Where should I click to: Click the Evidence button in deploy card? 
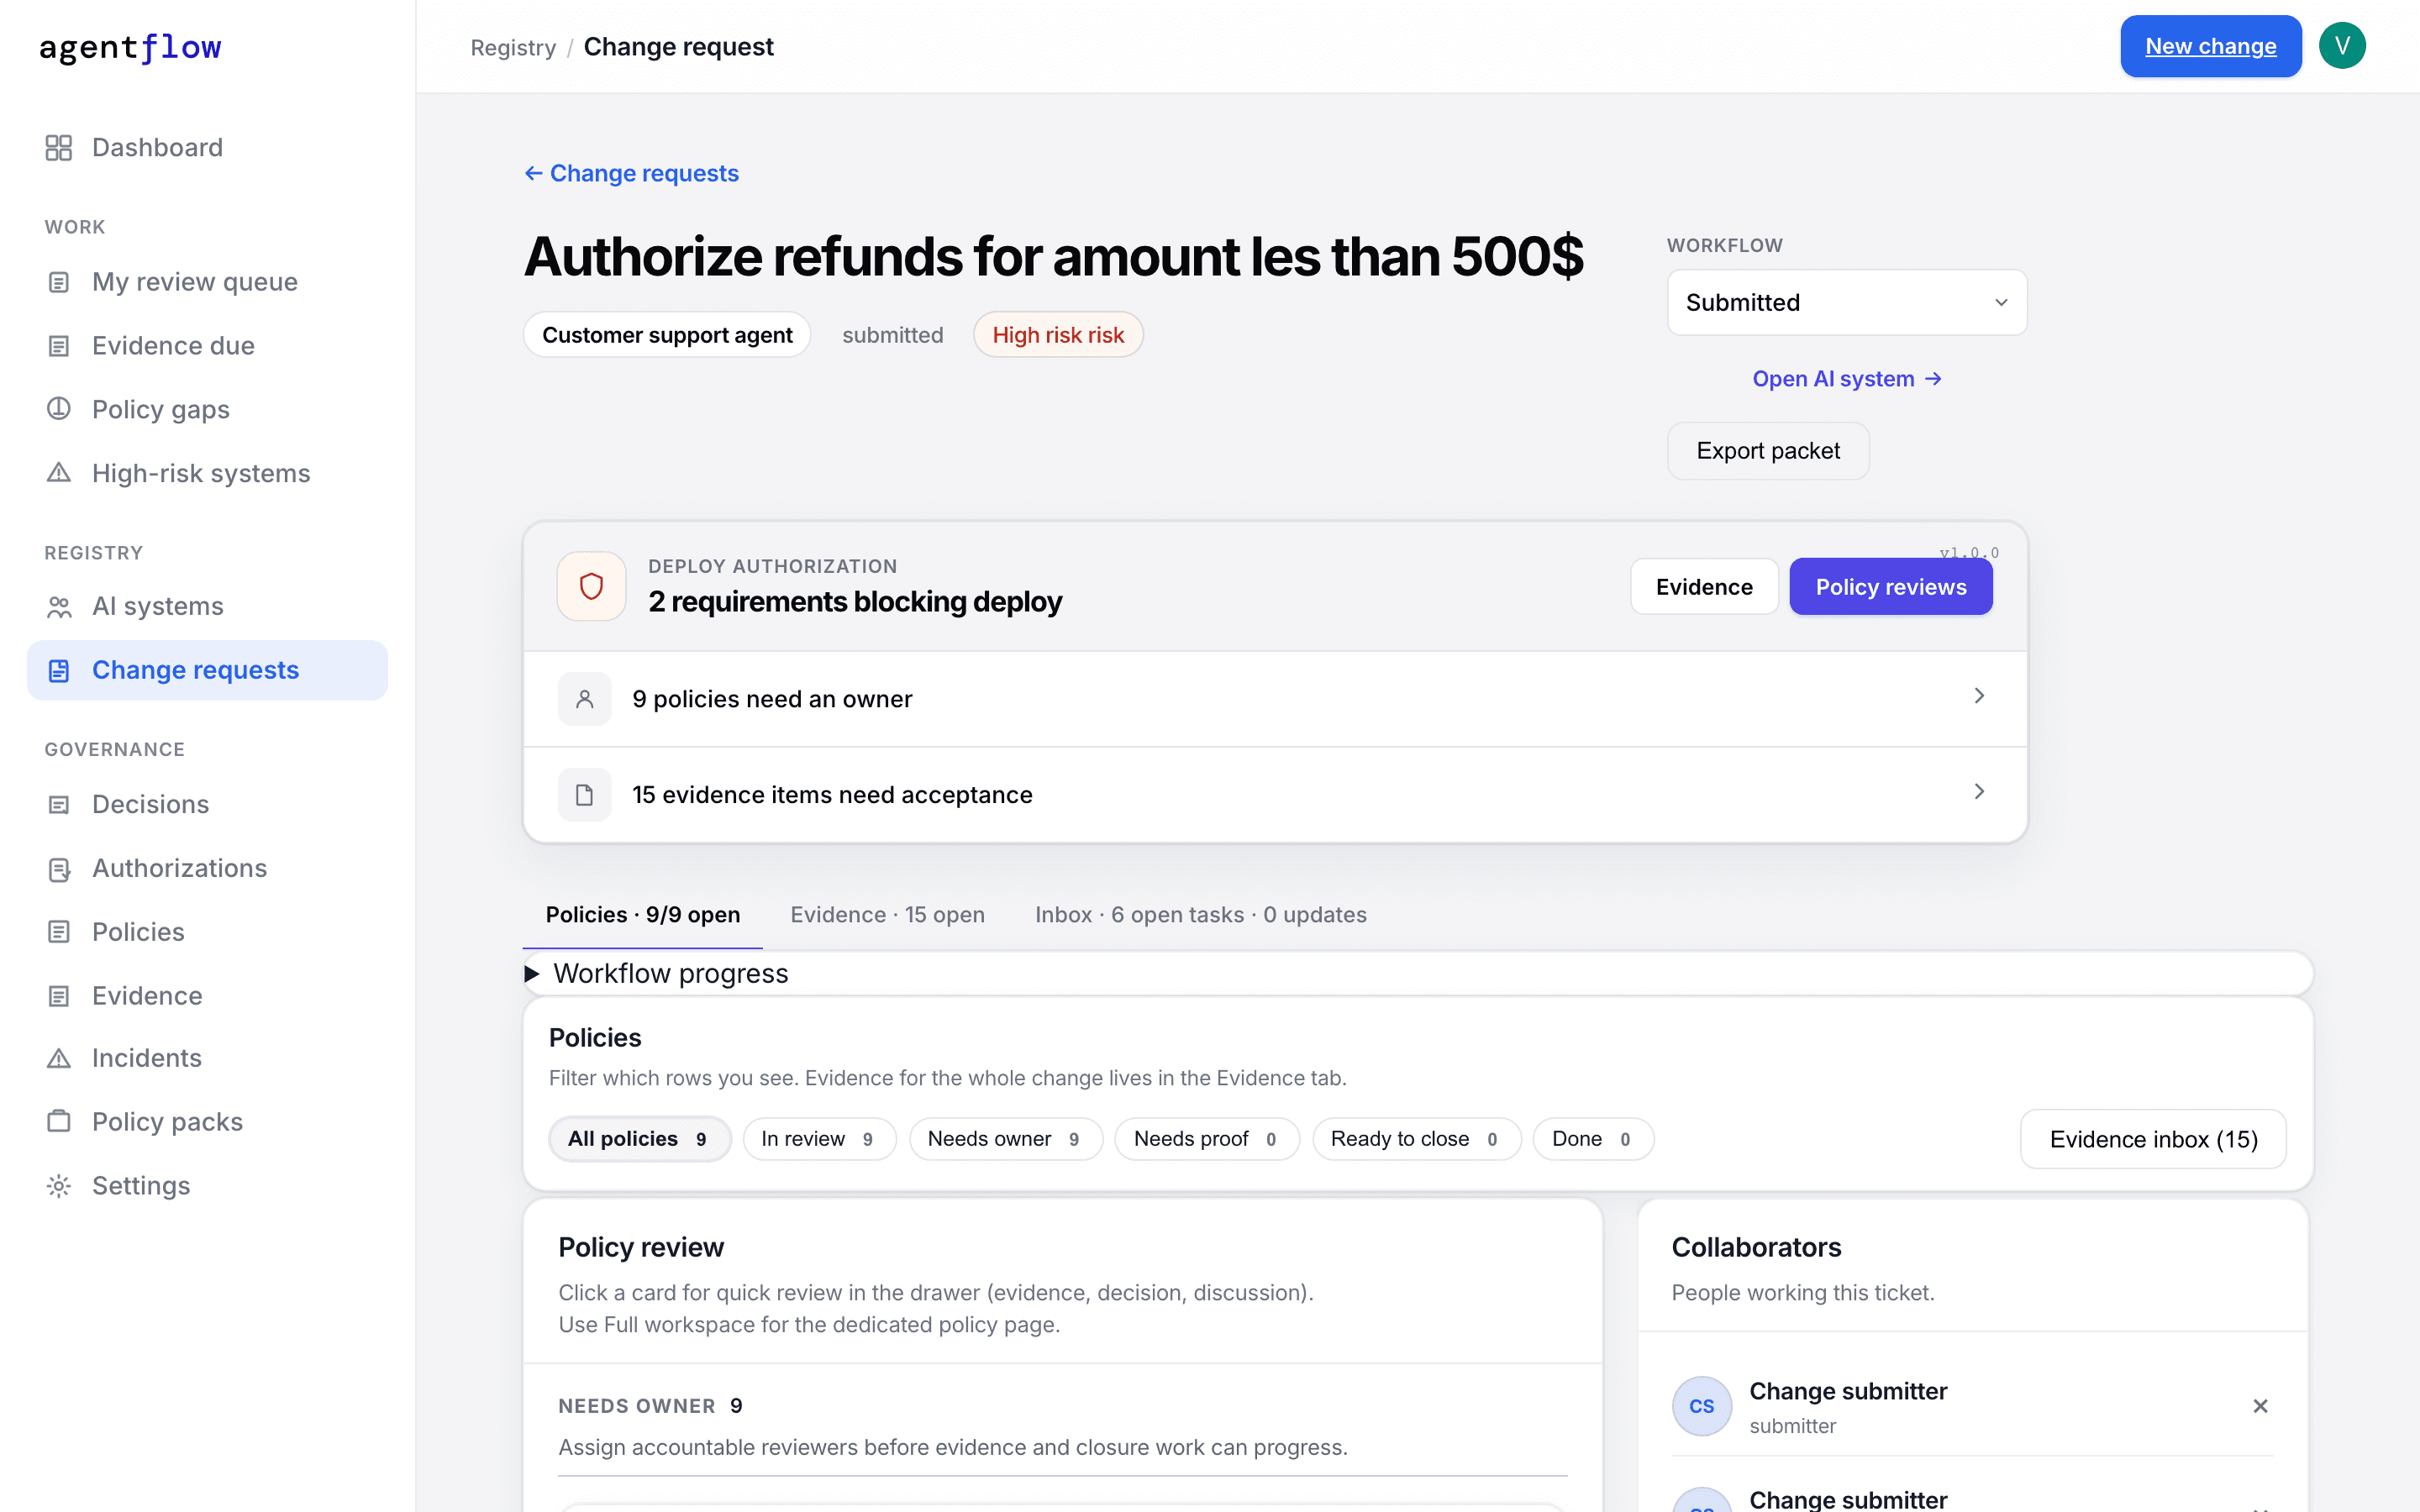click(x=1704, y=587)
